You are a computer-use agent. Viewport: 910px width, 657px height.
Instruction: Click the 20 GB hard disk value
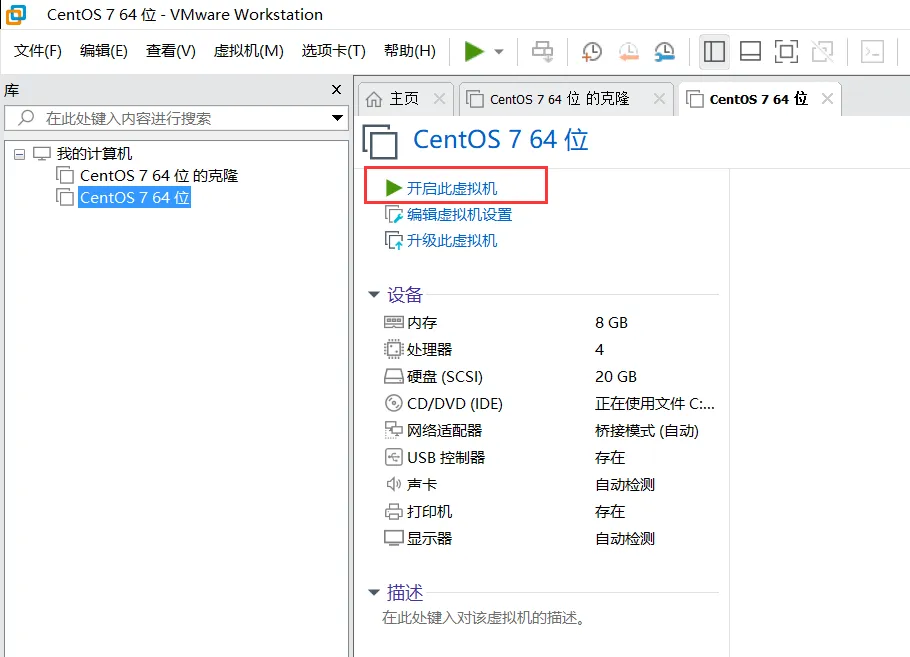pyautogui.click(x=616, y=377)
